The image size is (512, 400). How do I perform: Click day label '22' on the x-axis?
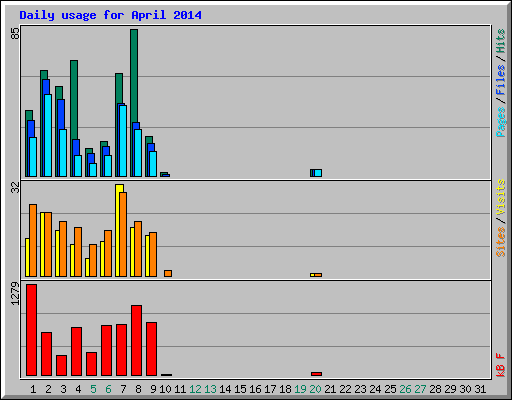[345, 389]
